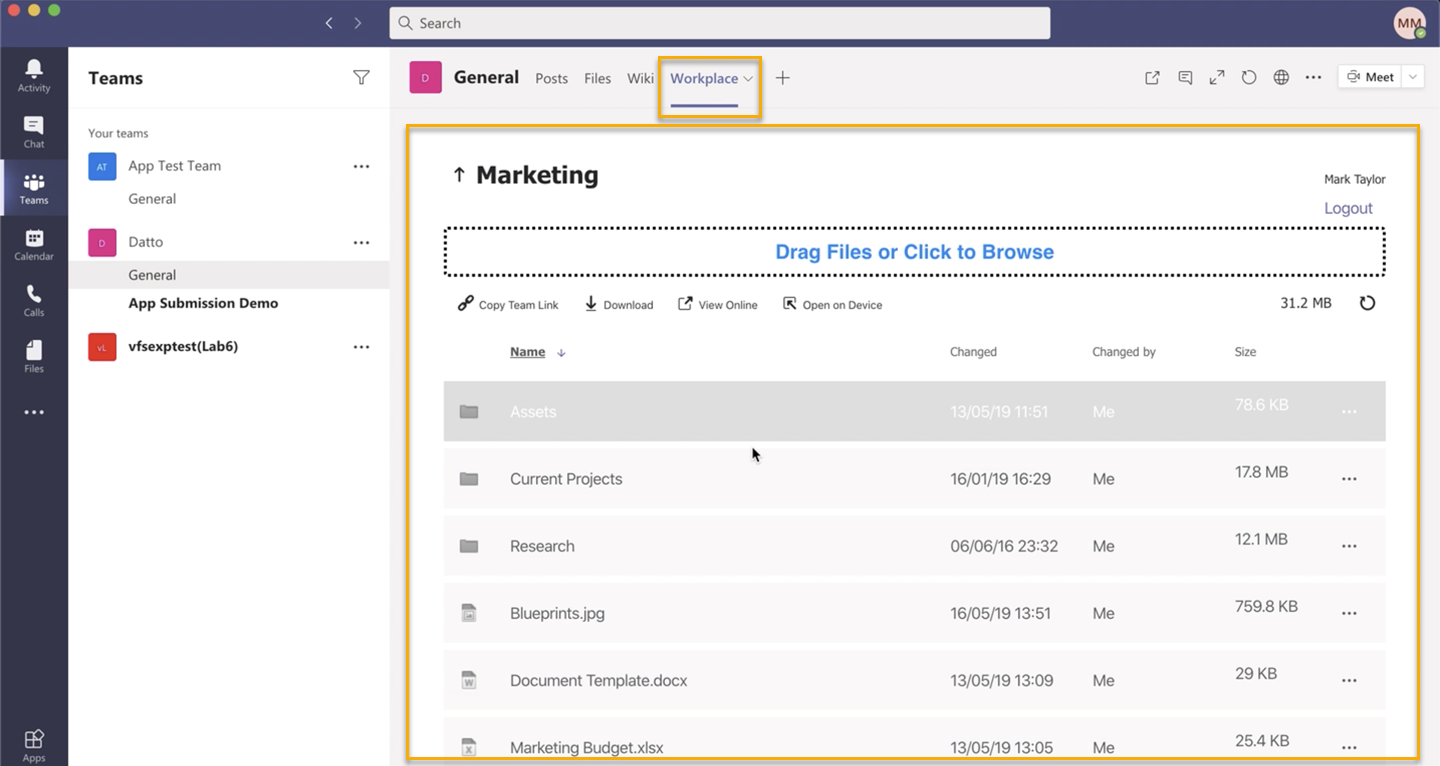Click the reload tab icon

(x=1249, y=78)
